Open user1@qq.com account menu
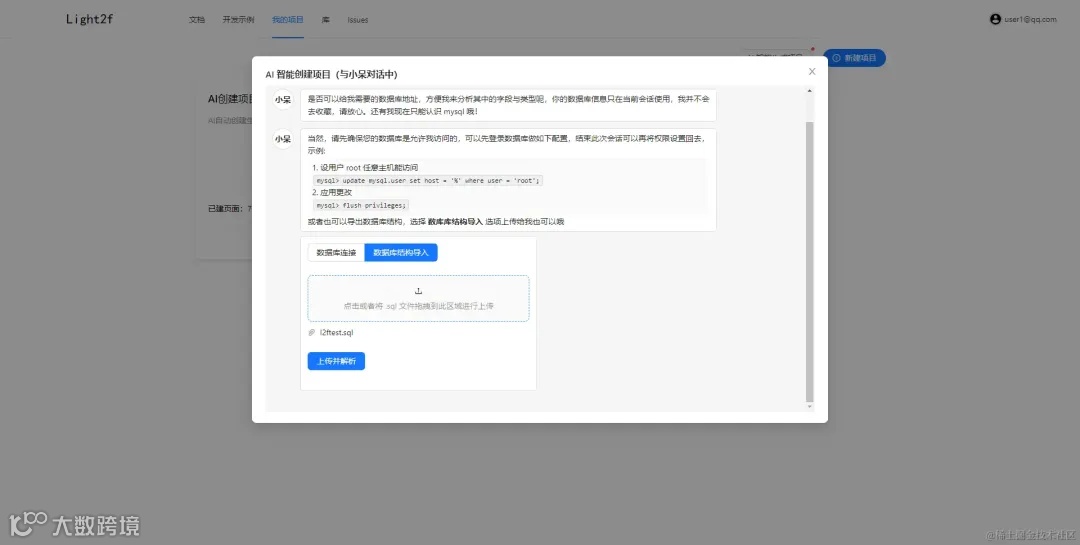The height and width of the screenshot is (545, 1080). 1030,19
